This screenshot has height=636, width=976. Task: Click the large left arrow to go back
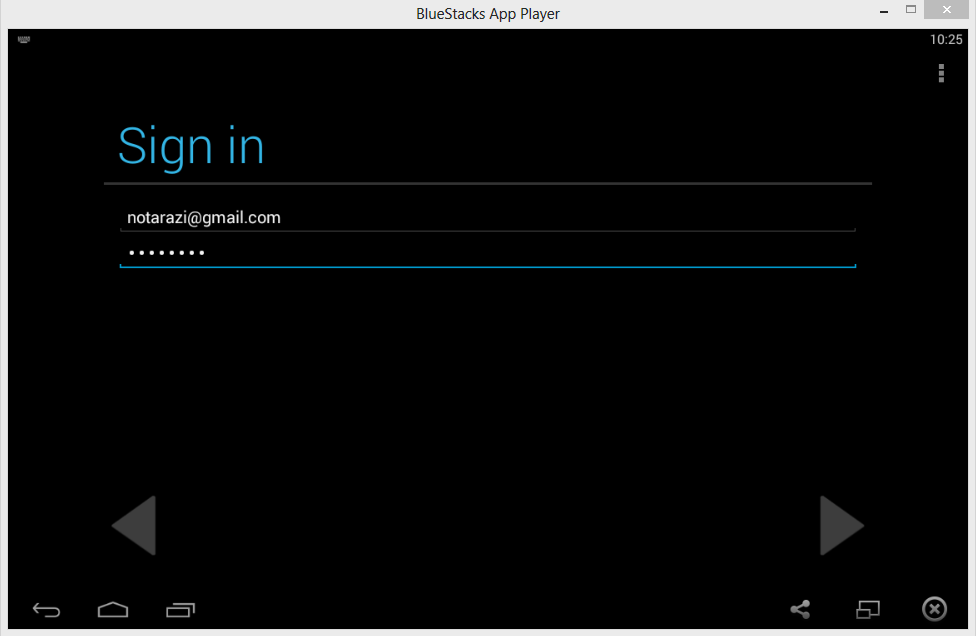pos(134,525)
